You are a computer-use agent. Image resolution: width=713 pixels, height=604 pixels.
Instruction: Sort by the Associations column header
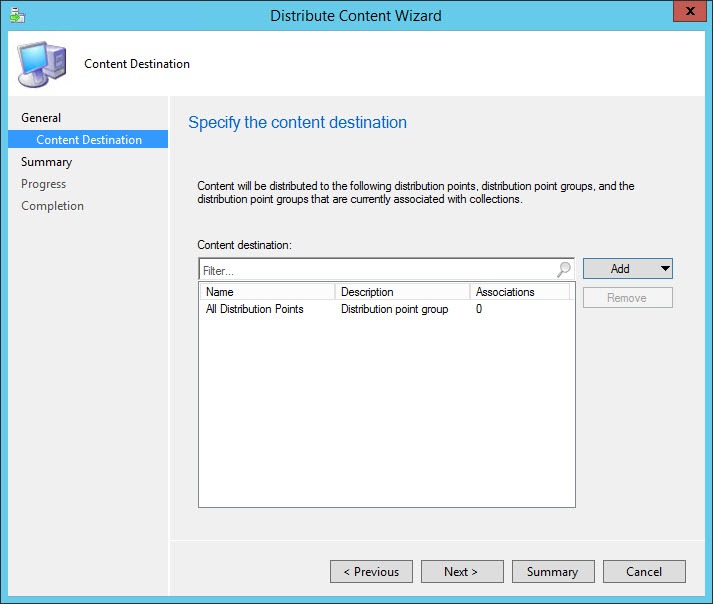pos(519,292)
